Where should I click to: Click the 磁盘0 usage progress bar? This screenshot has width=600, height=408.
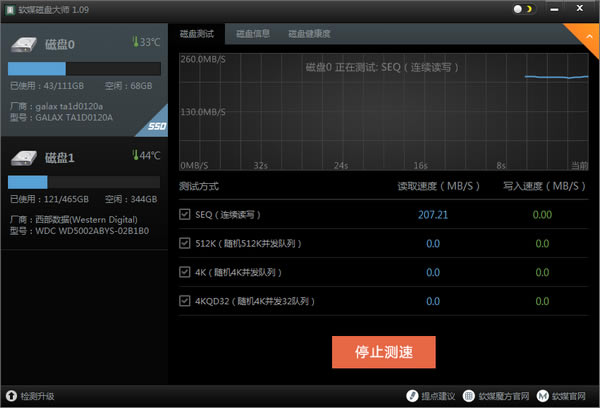(x=84, y=69)
